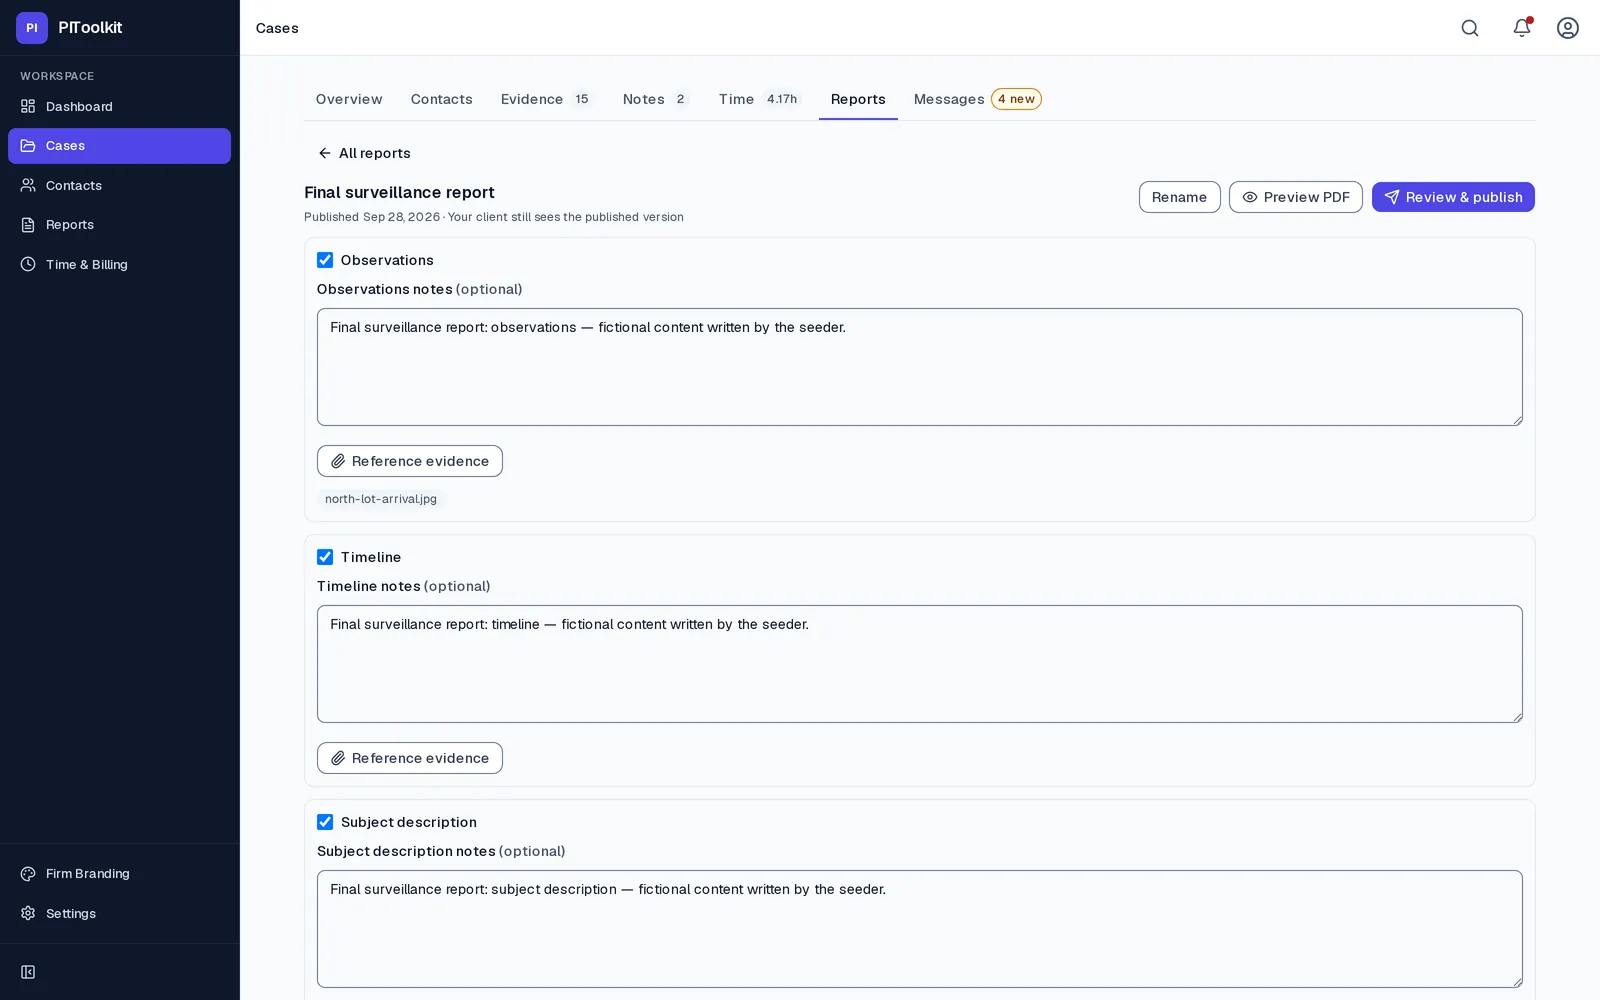The height and width of the screenshot is (1000, 1600).
Task: Click into Observations notes text area
Action: click(920, 367)
